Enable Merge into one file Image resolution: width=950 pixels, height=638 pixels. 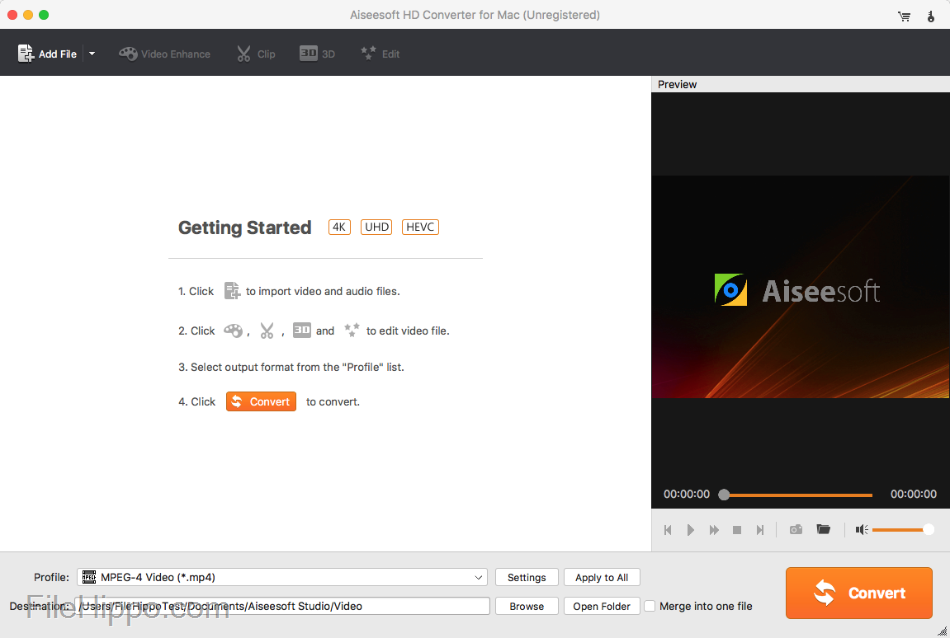click(x=649, y=605)
